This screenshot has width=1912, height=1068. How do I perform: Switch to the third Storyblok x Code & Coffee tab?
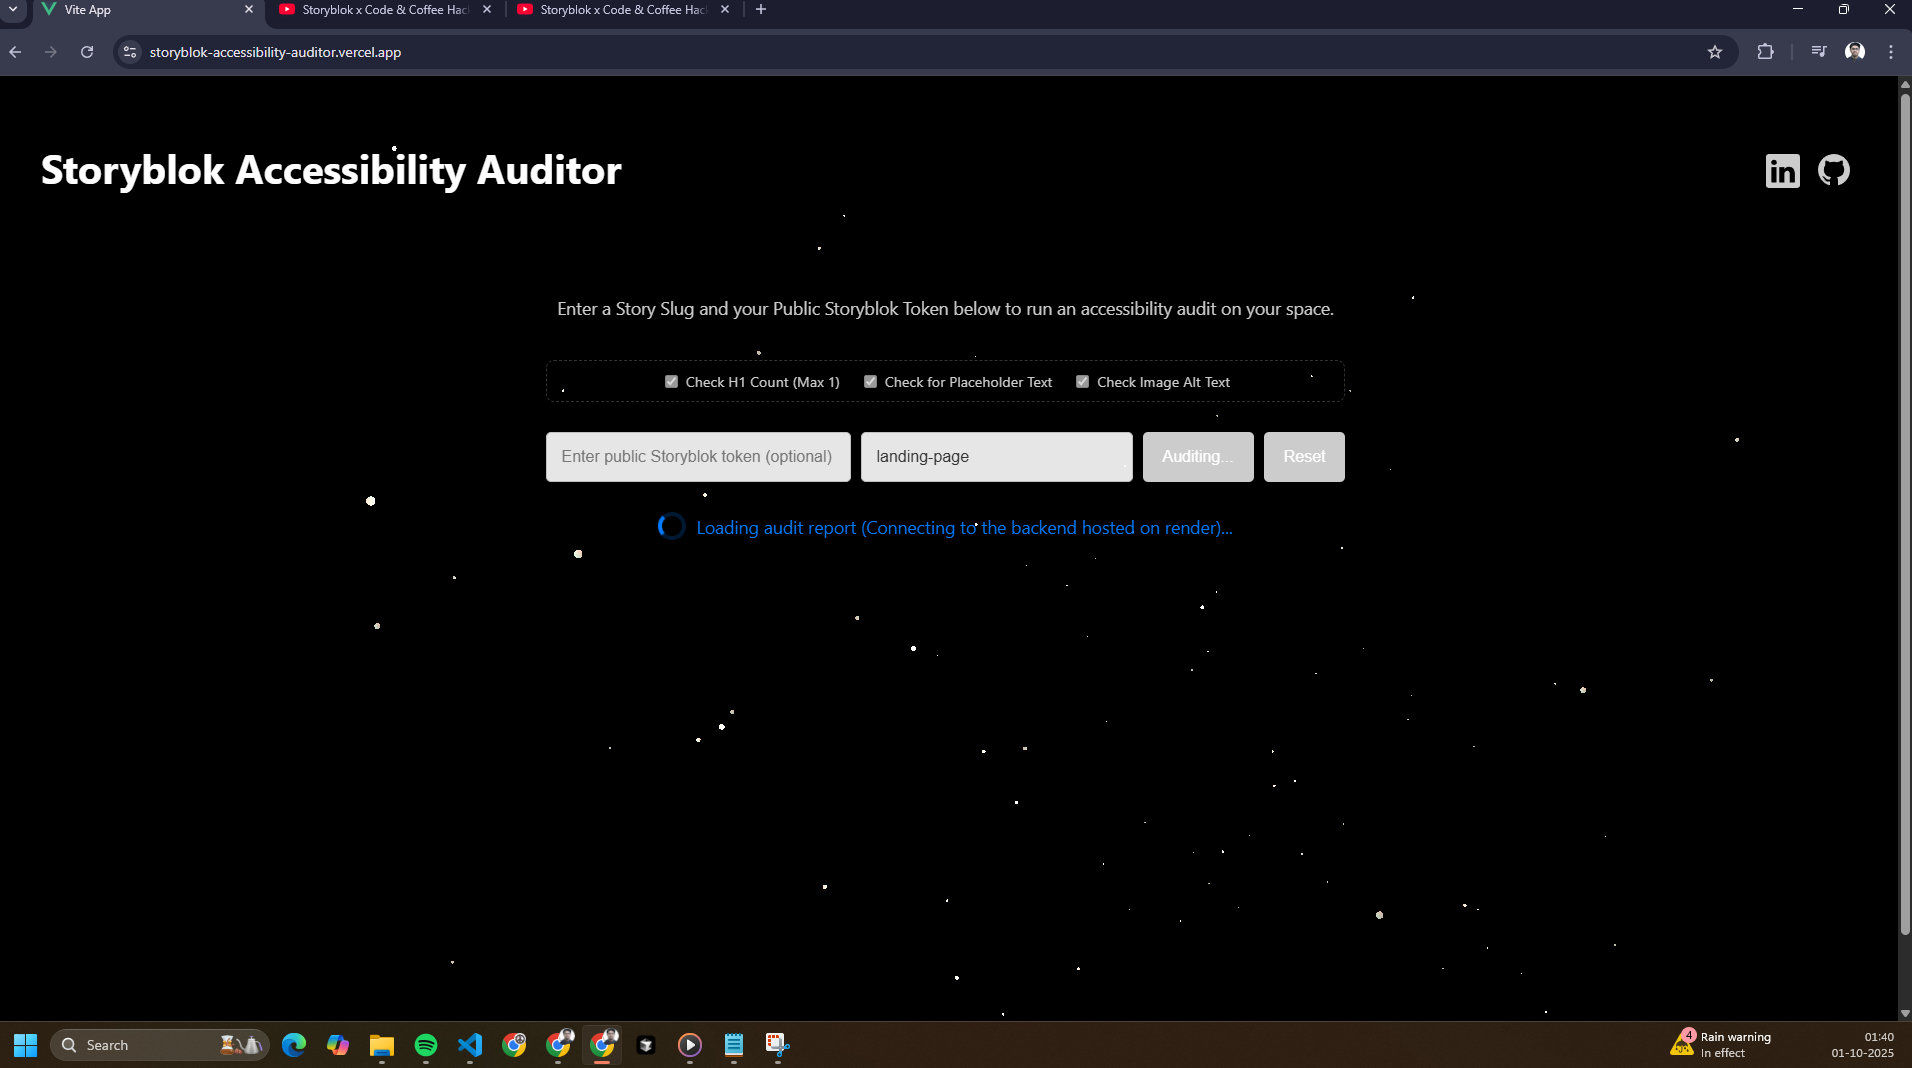(623, 10)
